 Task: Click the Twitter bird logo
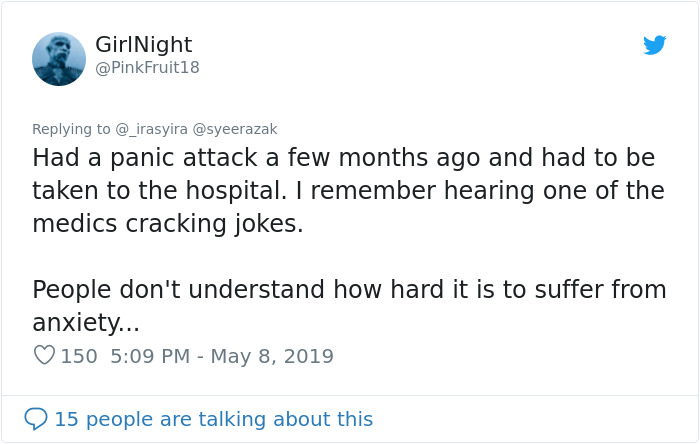coord(654,45)
